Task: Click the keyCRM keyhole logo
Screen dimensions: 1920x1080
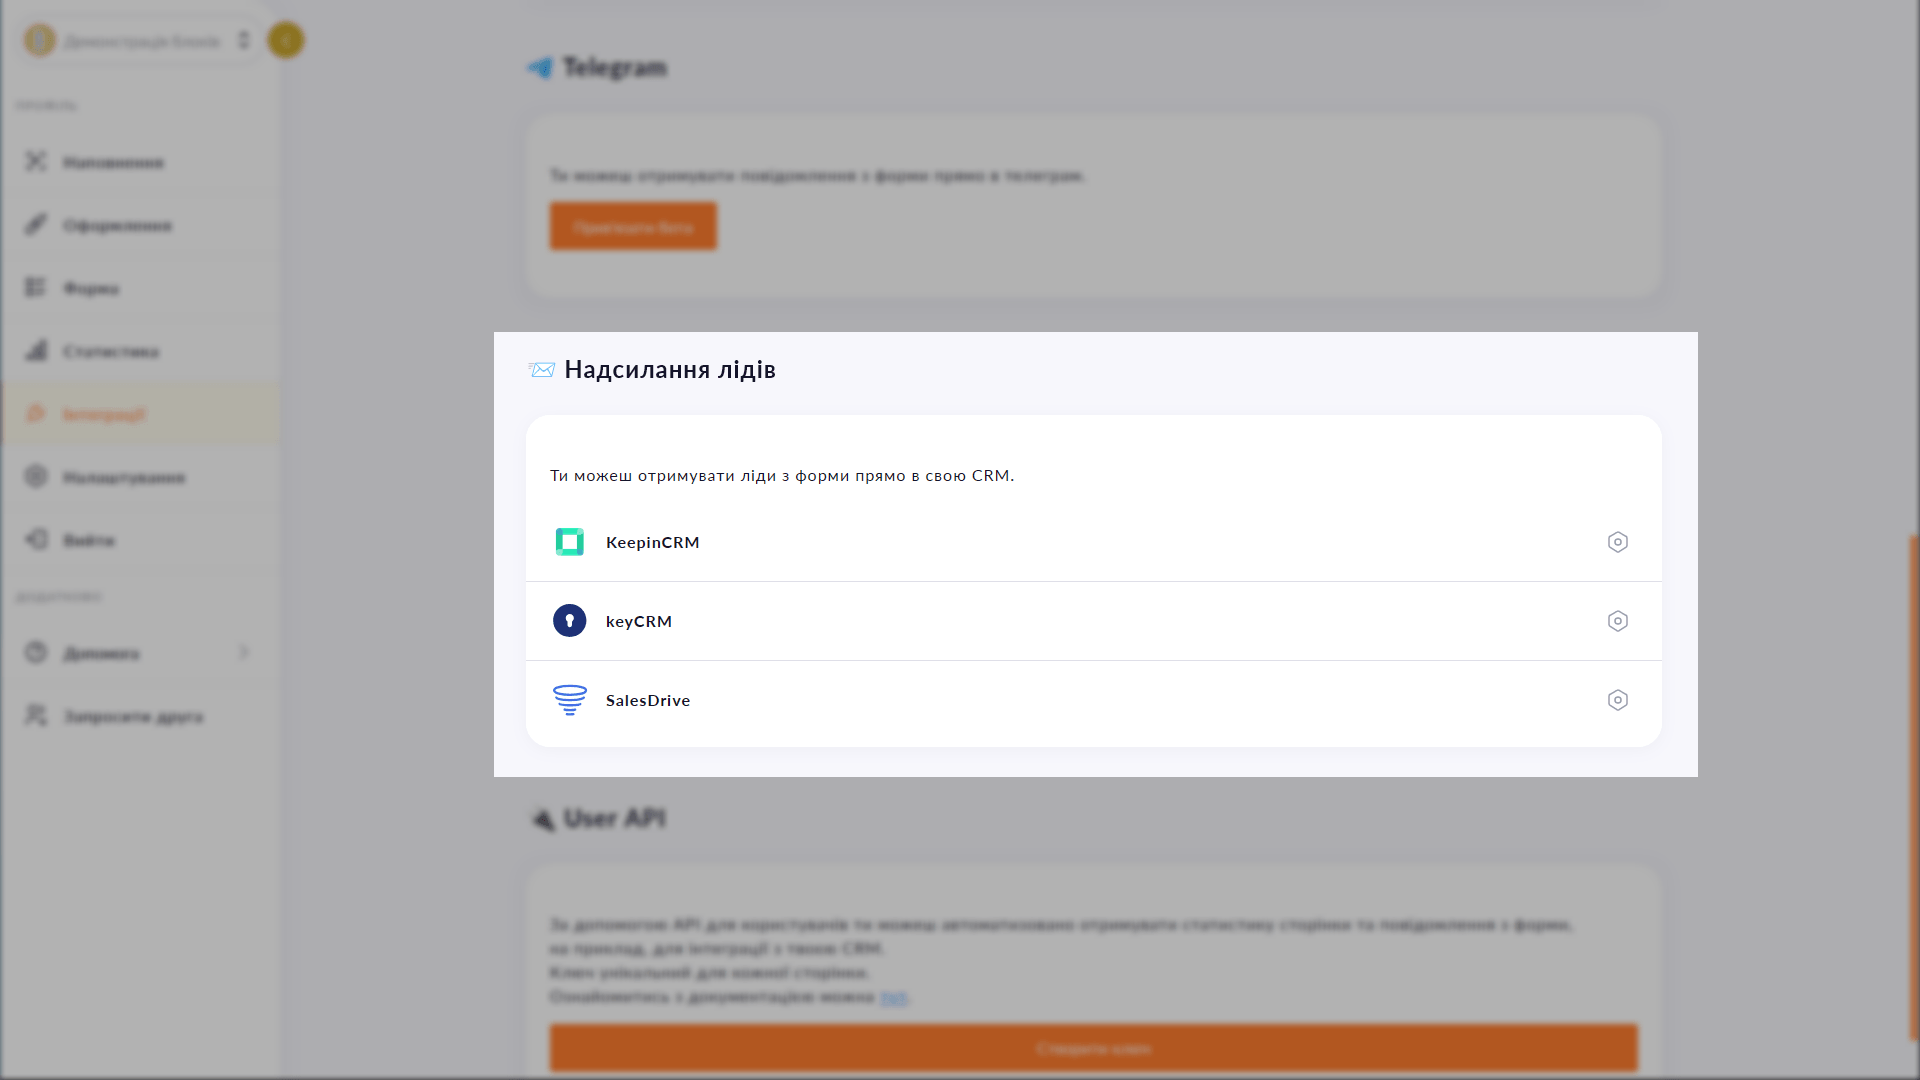Action: 570,621
